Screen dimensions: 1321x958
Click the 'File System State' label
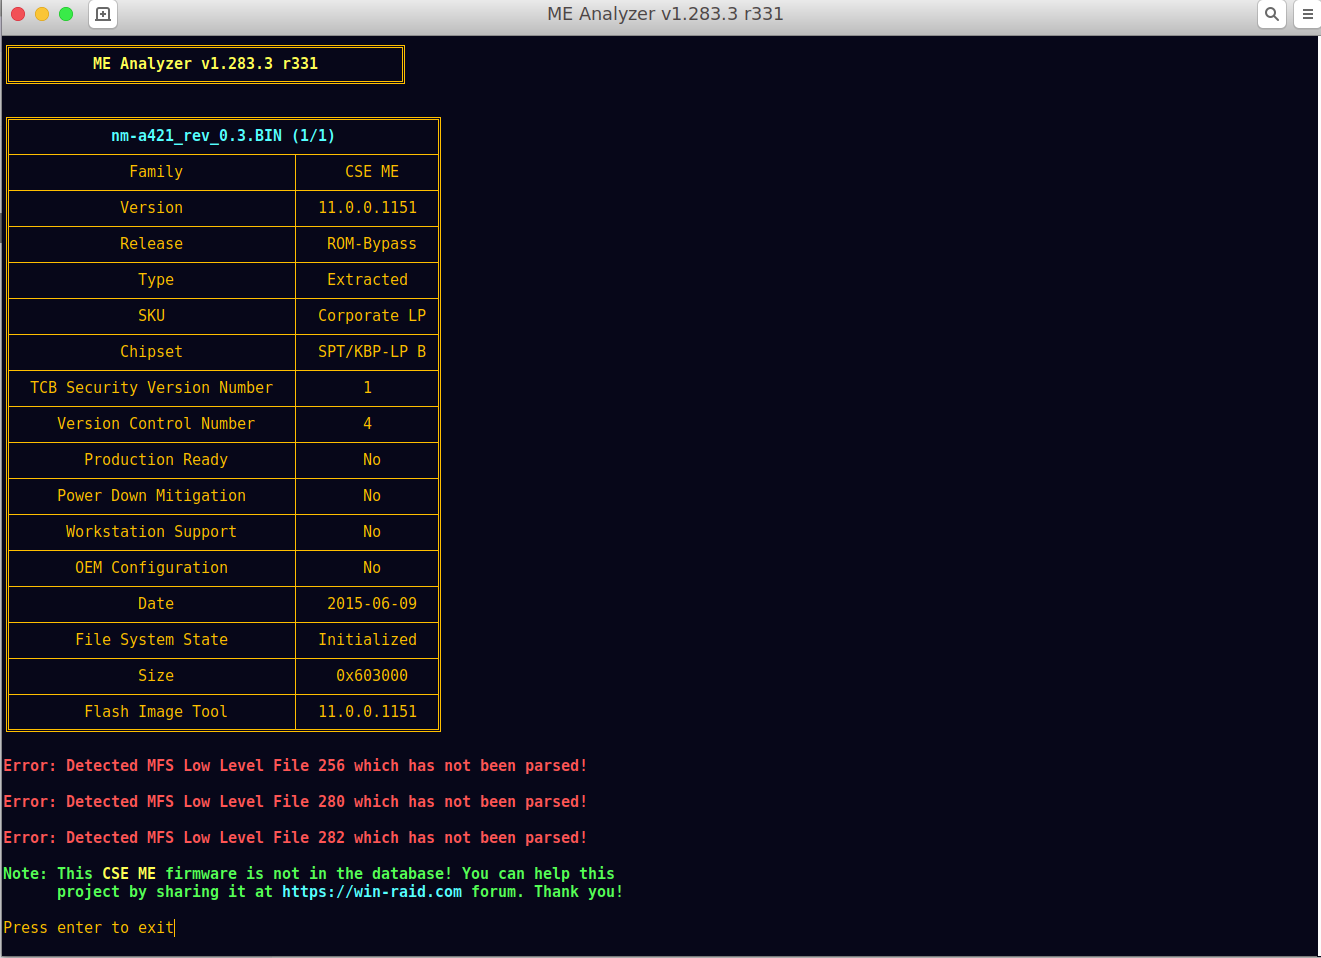151,640
